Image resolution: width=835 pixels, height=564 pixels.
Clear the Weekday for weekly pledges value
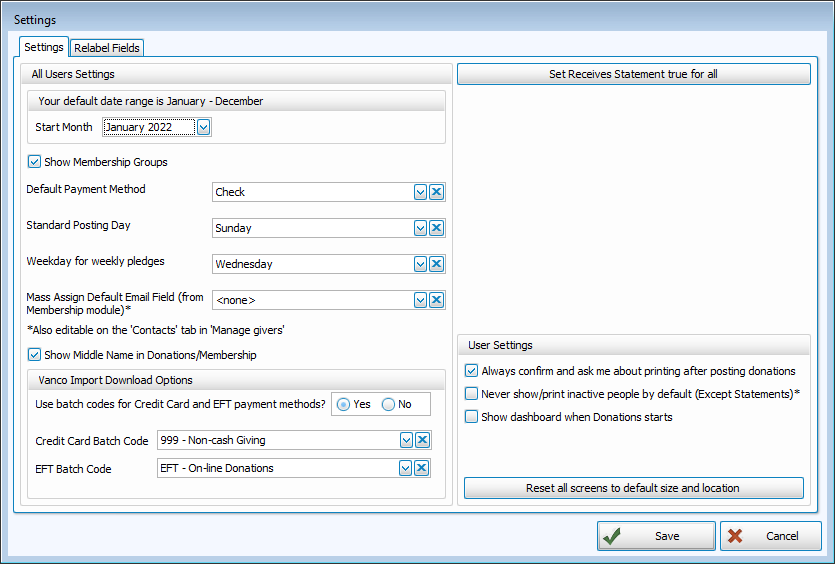click(437, 264)
